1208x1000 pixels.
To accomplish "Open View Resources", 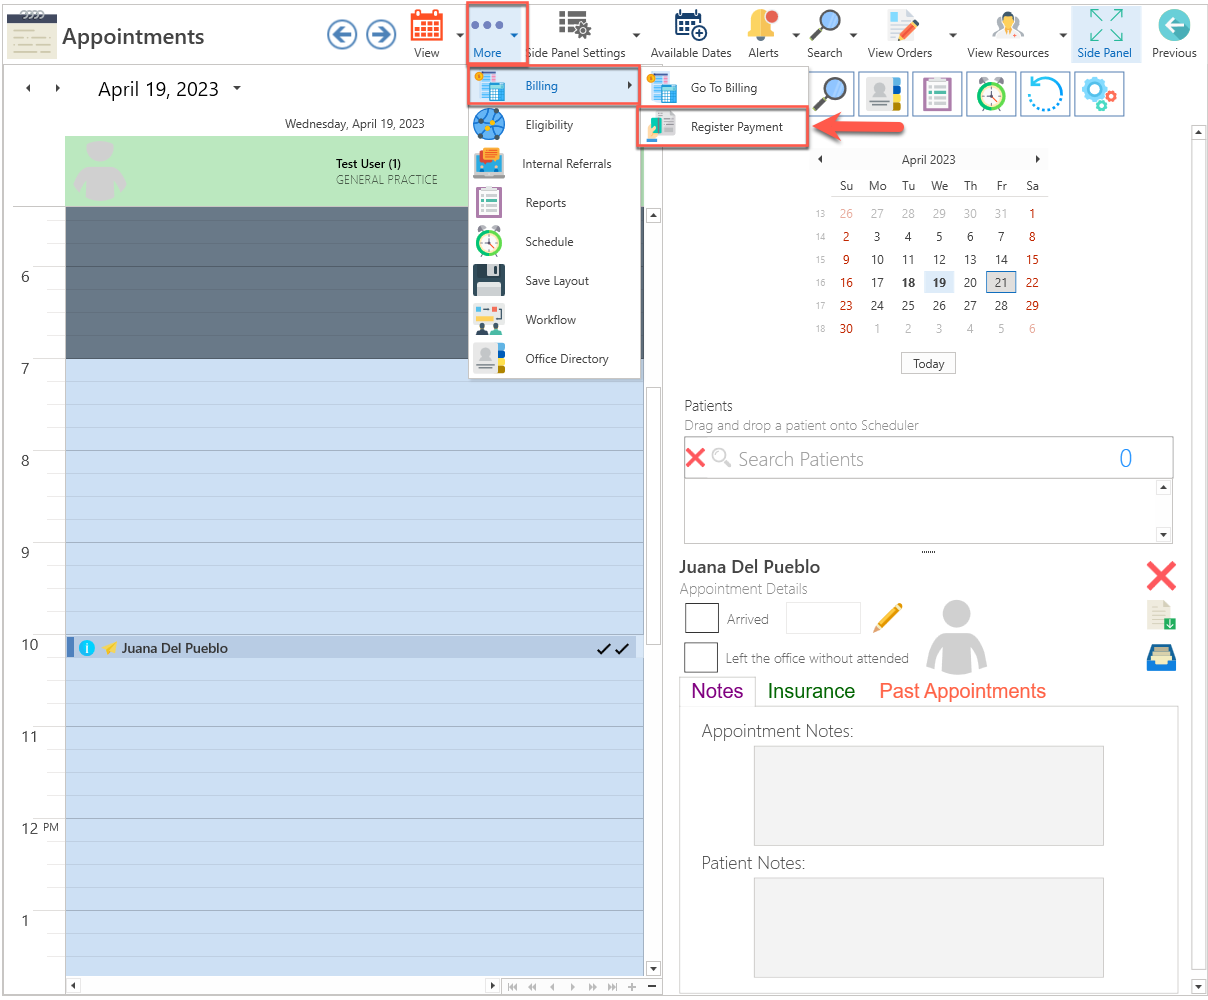I will [1008, 35].
